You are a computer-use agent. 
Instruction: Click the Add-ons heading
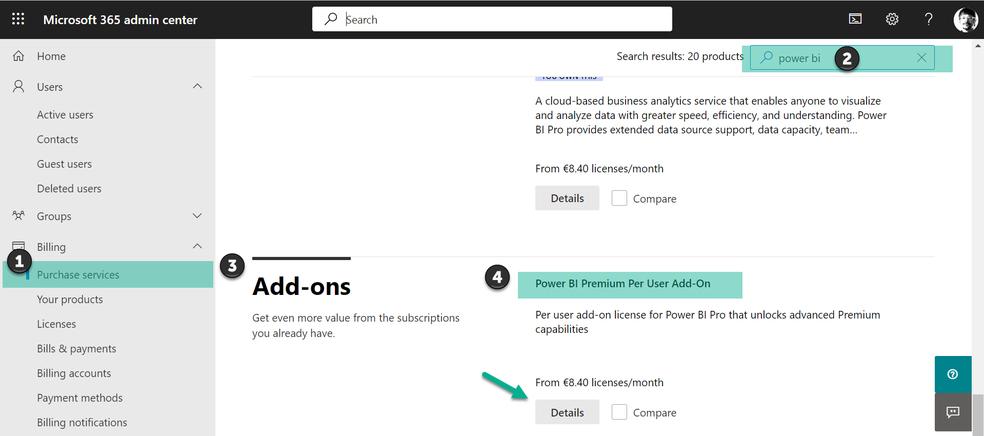pyautogui.click(x=301, y=287)
